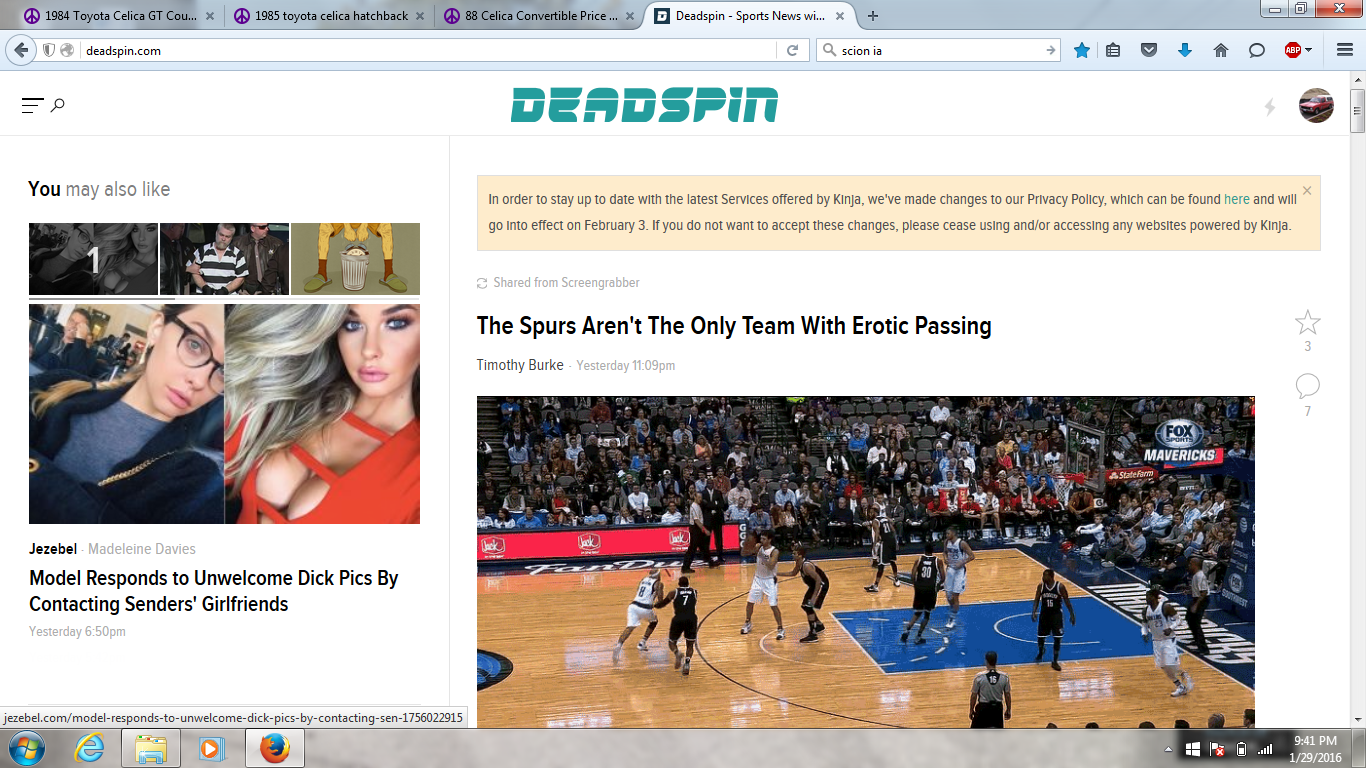The image size is (1366, 768).
Task: Open The Spurs Aren't The Only Team headline
Action: pyautogui.click(x=734, y=325)
